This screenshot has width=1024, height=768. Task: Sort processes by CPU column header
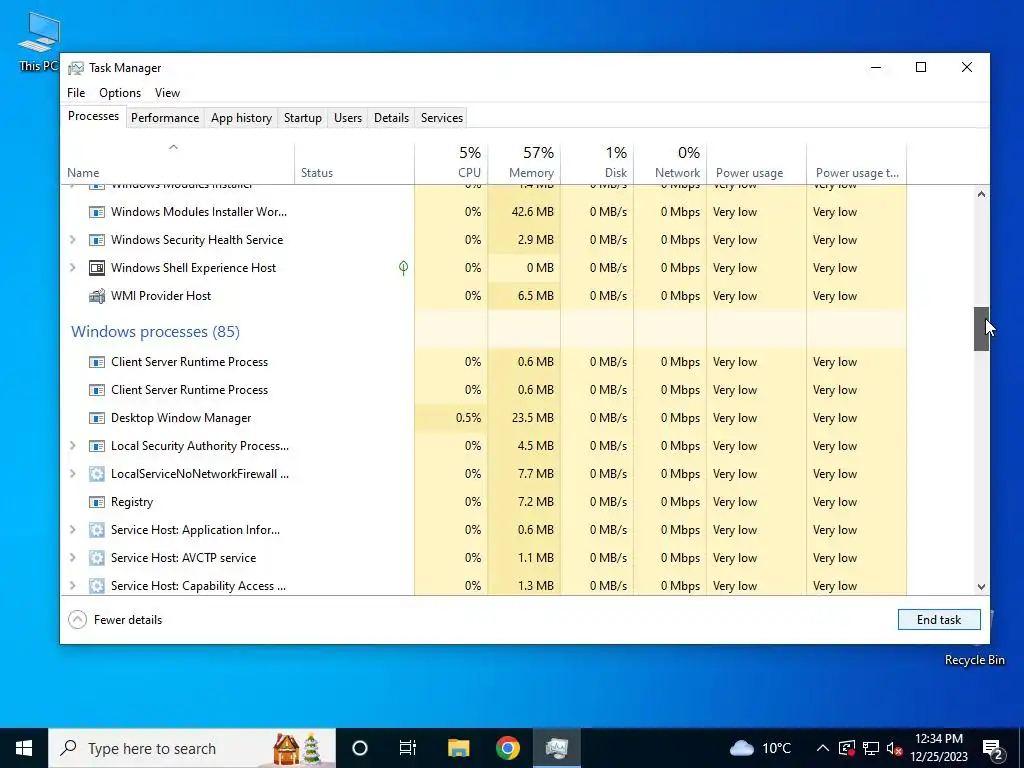point(451,163)
